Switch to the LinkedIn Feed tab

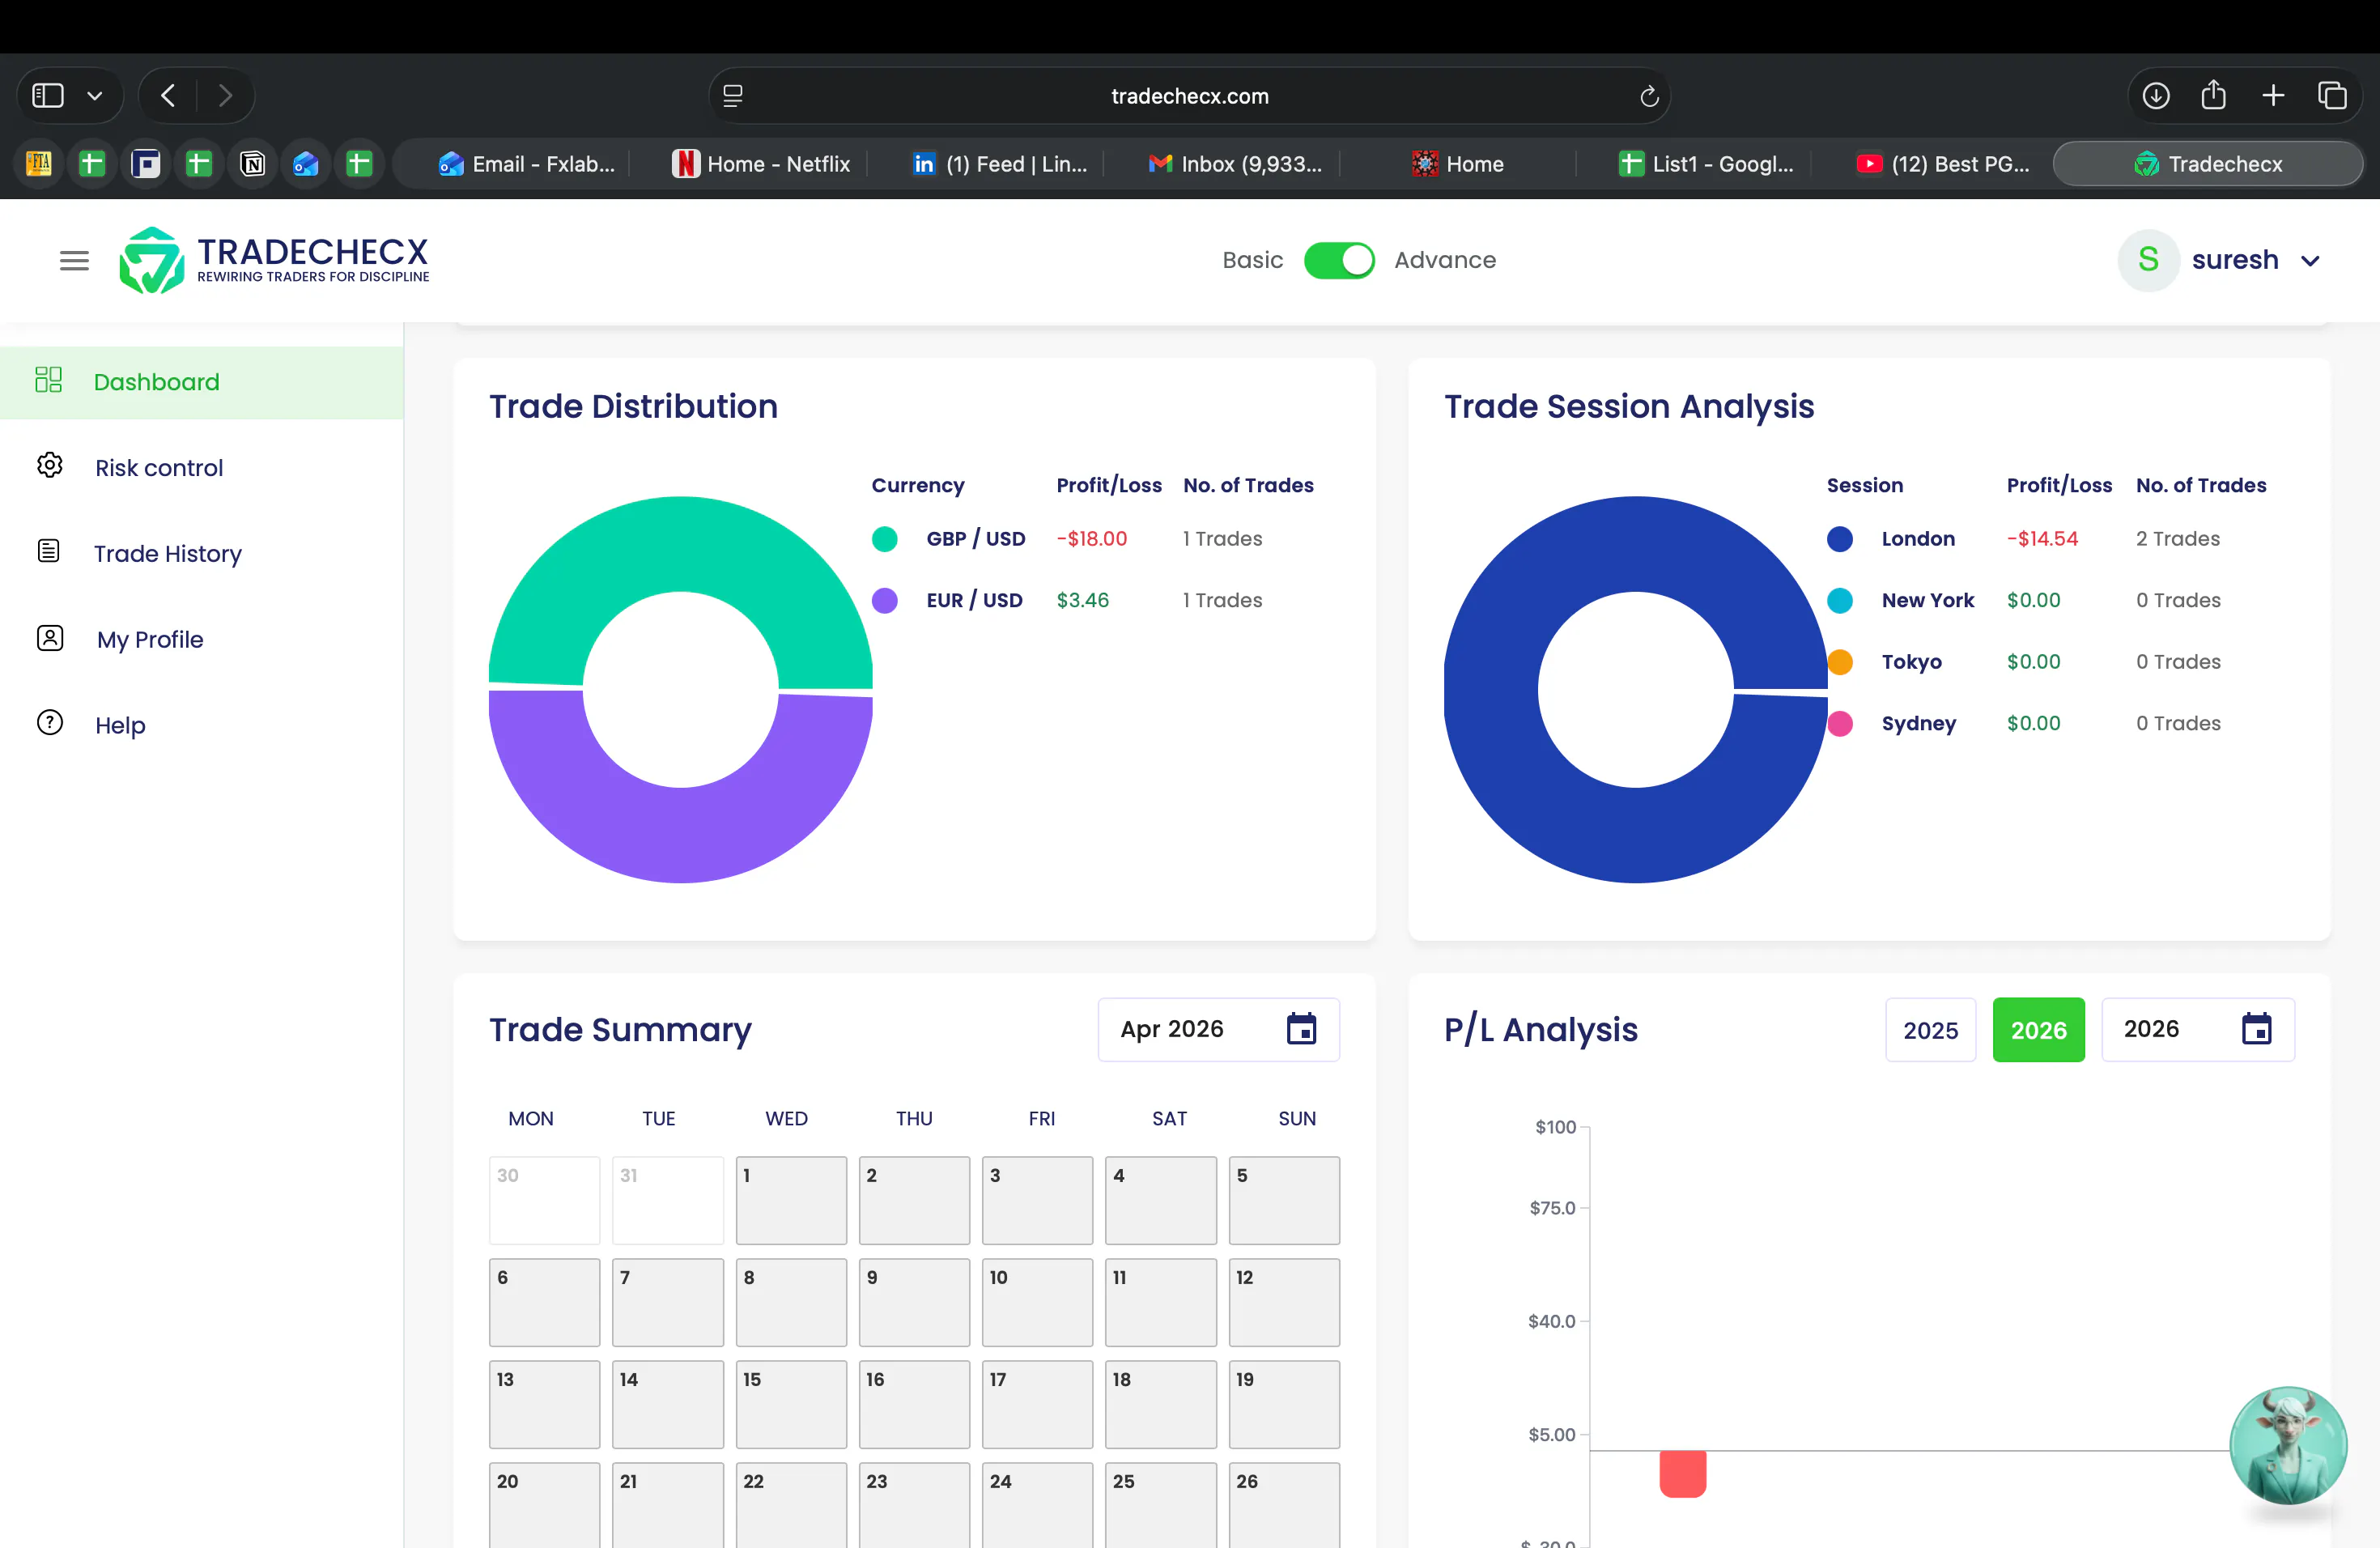1000,164
